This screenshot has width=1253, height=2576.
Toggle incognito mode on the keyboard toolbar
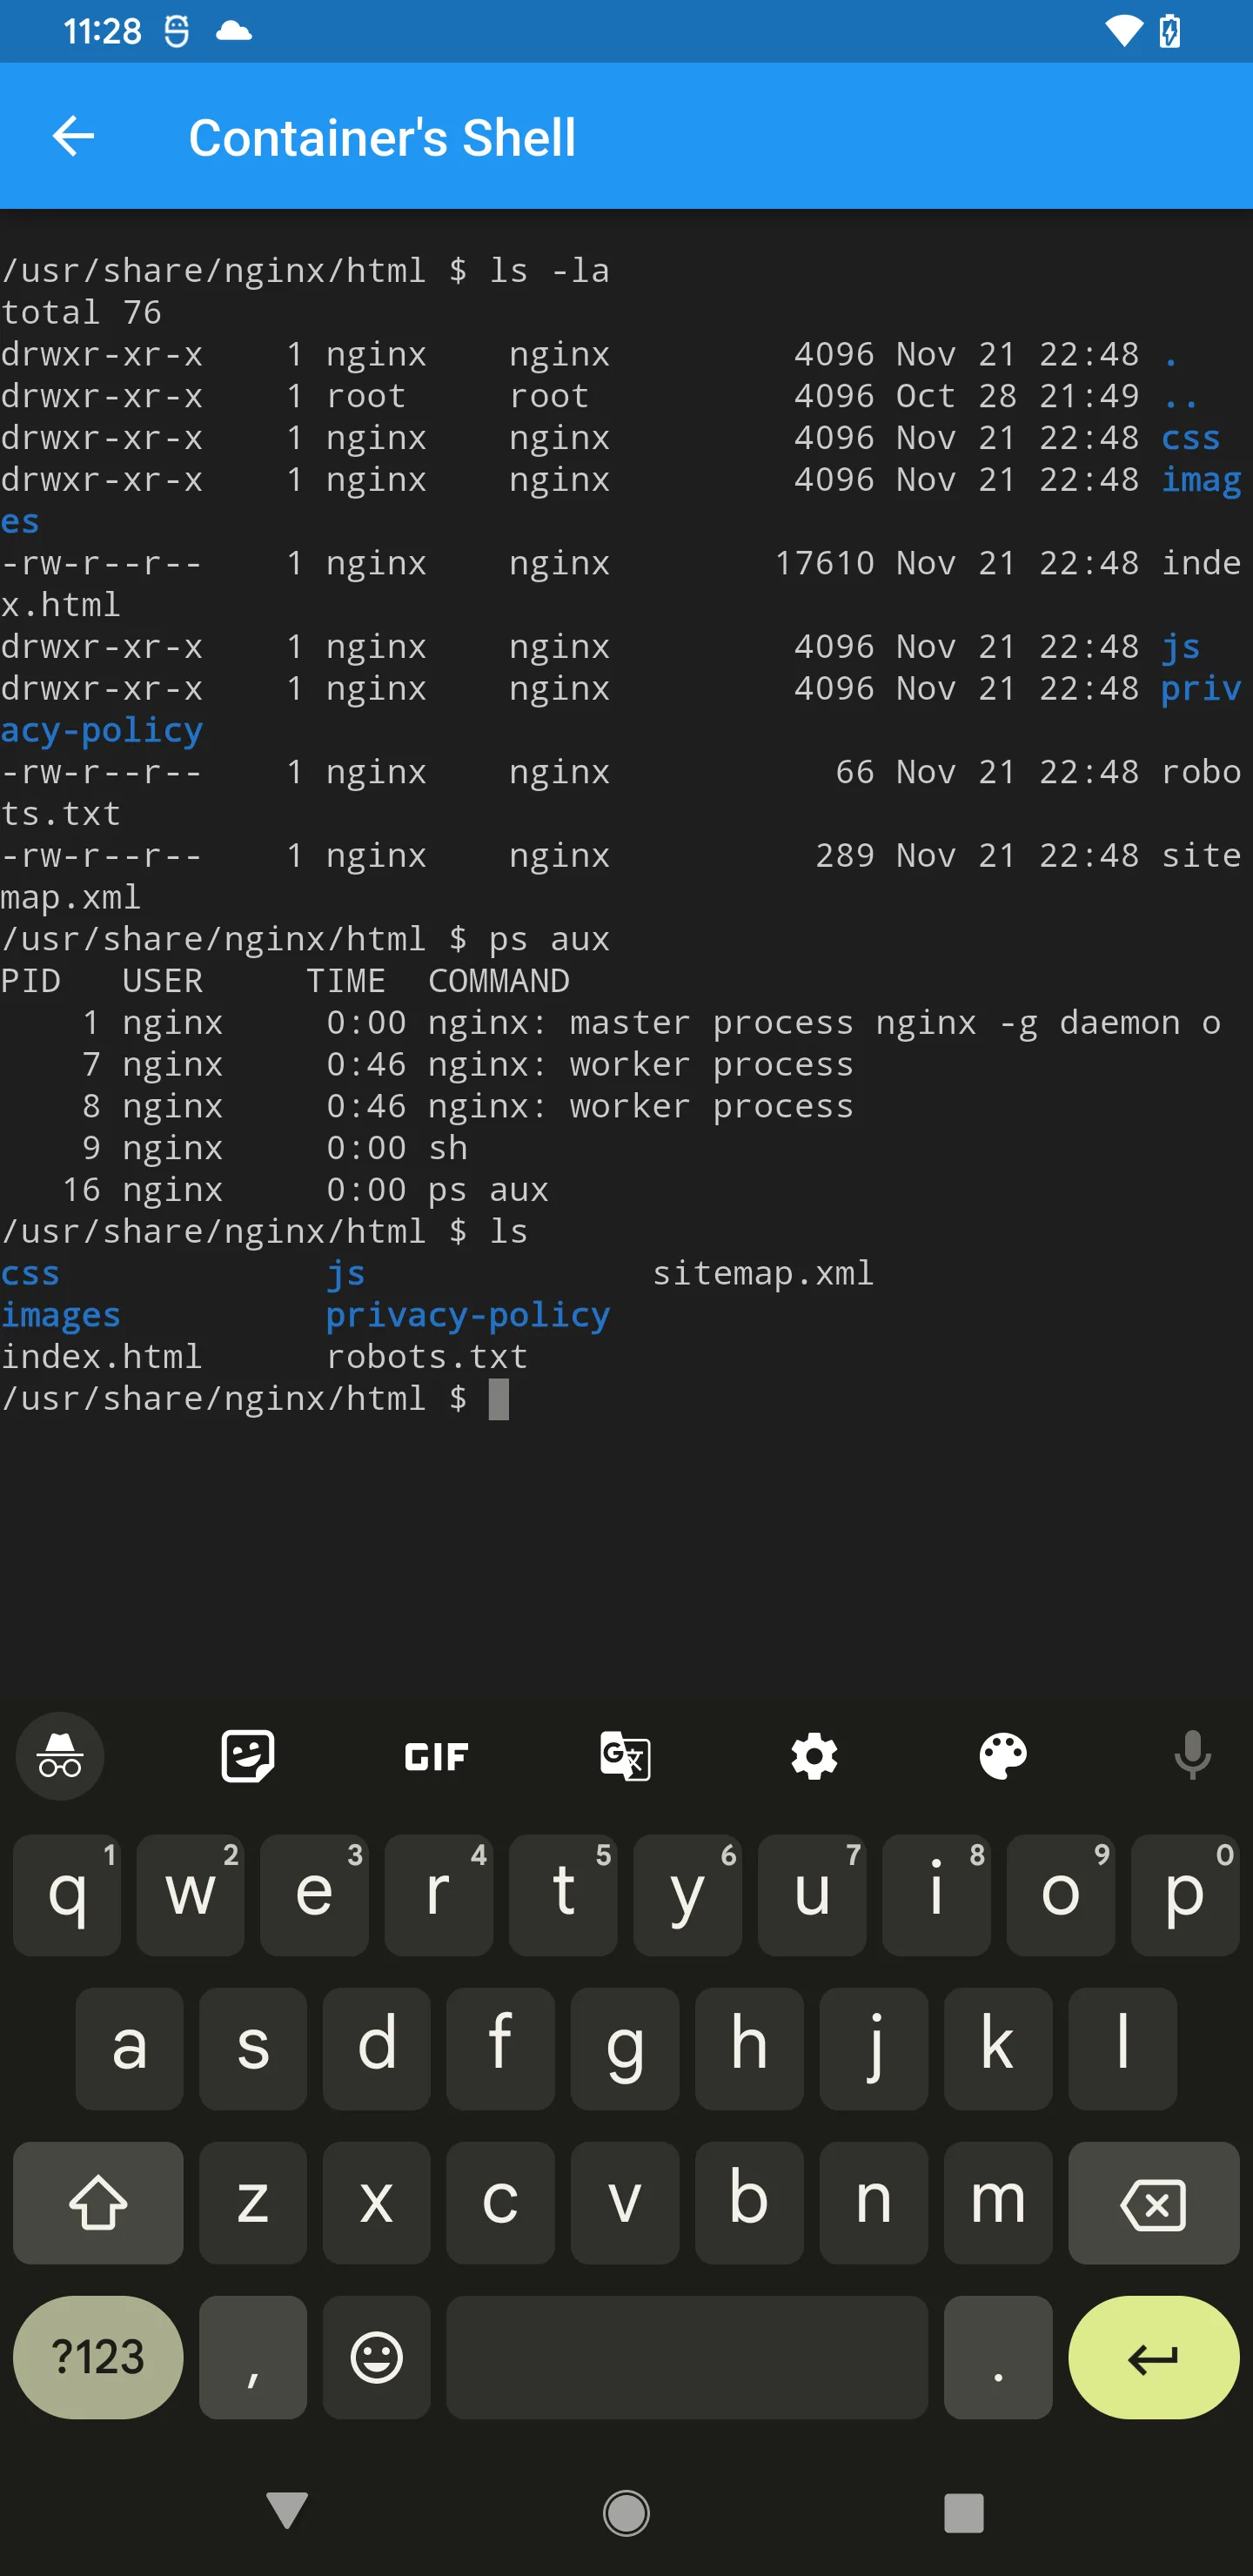pos(60,1756)
